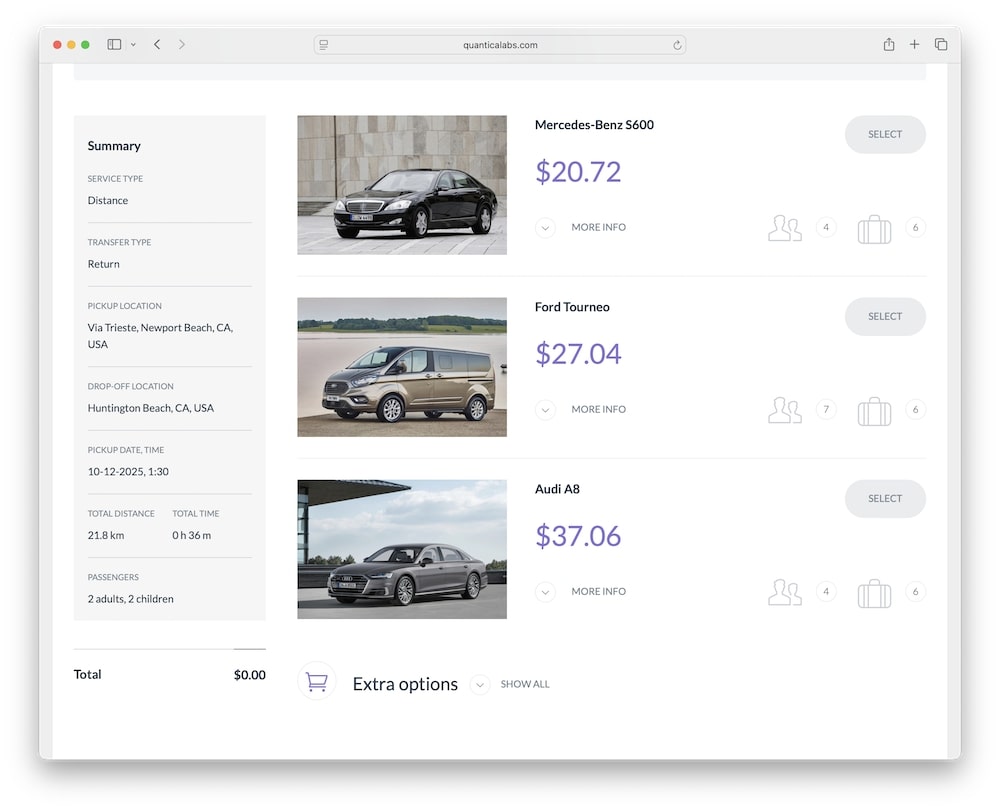Click the $27.04 price
This screenshot has width=1000, height=811.
click(x=578, y=354)
